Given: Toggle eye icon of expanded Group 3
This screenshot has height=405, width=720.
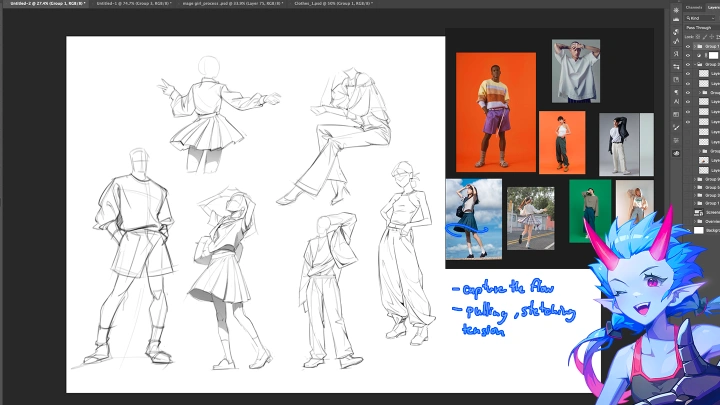Looking at the screenshot, I should click(688, 64).
